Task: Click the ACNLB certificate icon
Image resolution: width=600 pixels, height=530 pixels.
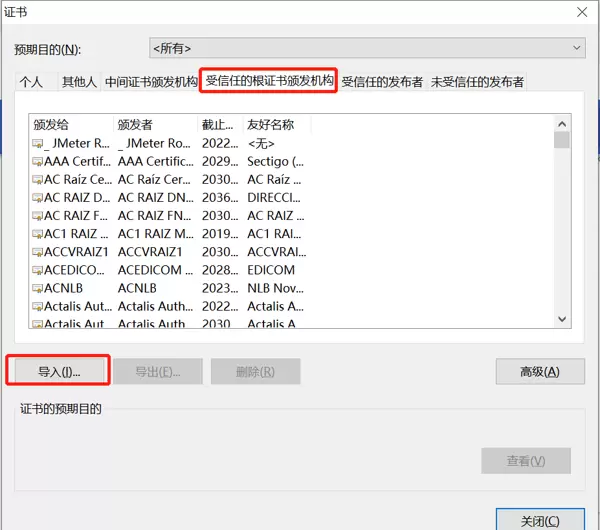Action: (x=37, y=288)
